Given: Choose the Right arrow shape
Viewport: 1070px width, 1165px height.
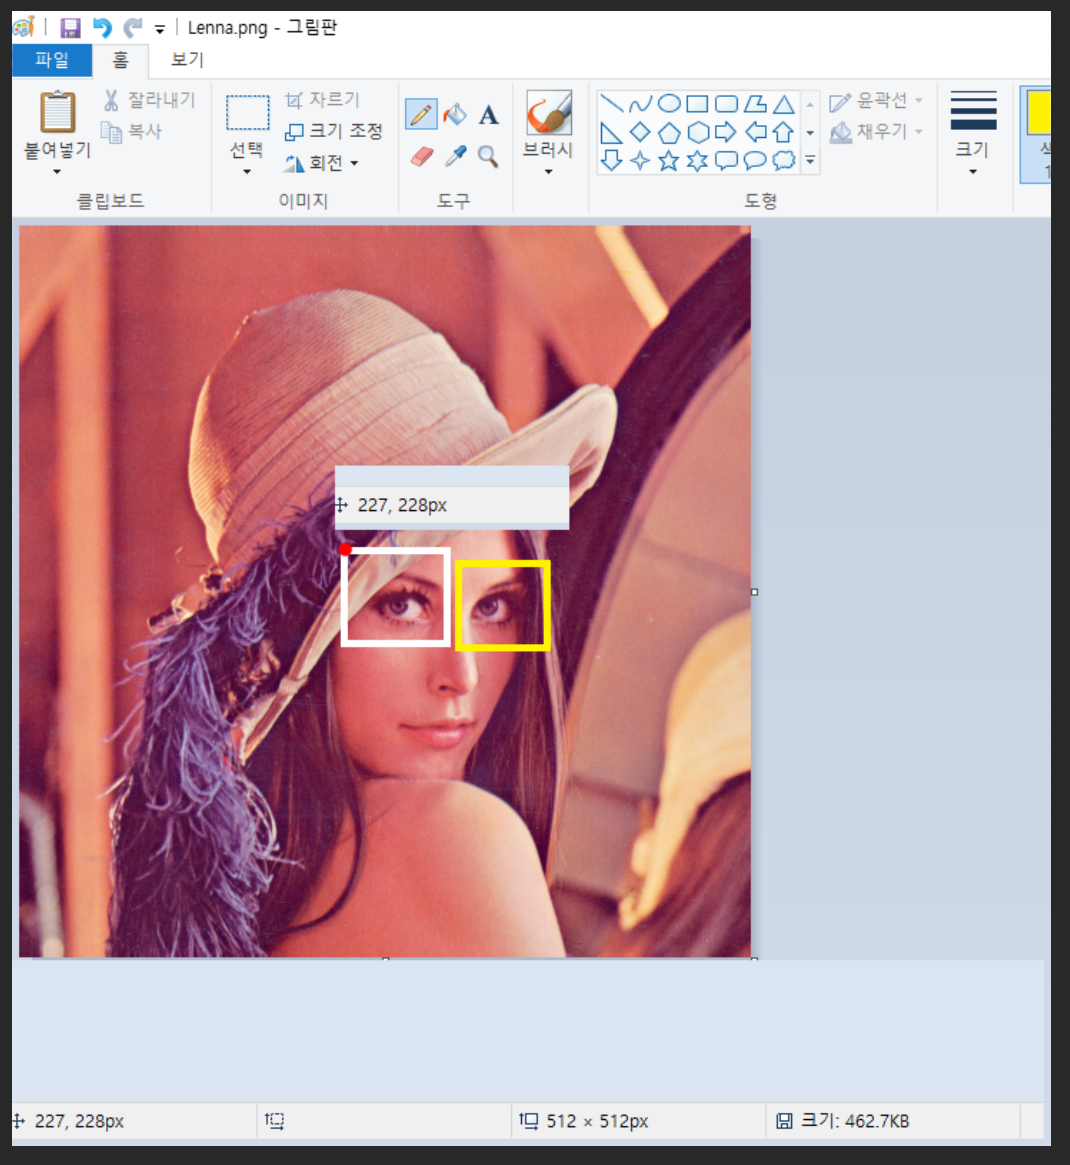Looking at the screenshot, I should click(725, 133).
